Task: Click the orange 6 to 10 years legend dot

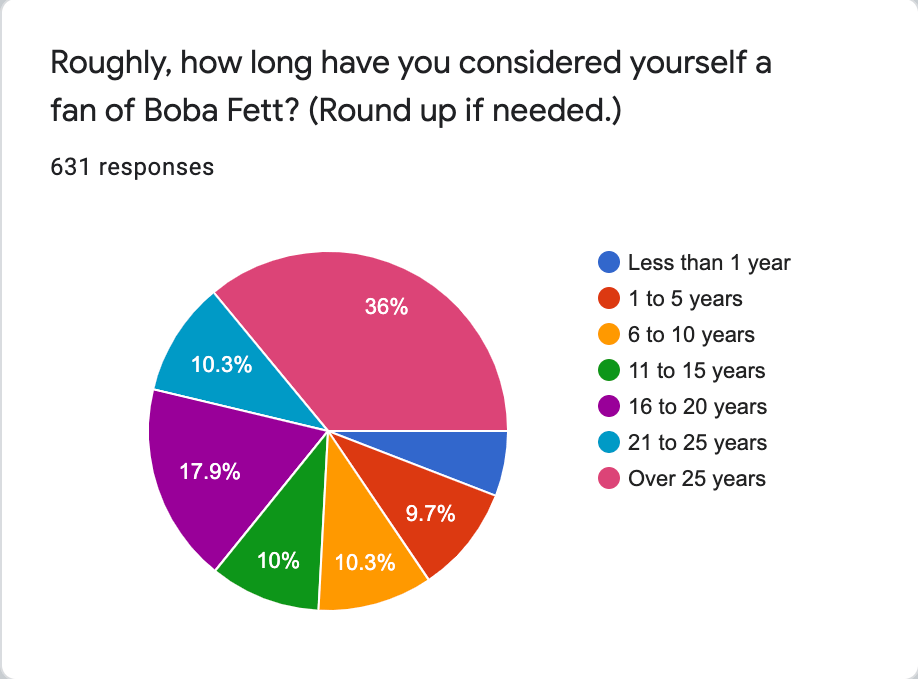Action: point(609,334)
